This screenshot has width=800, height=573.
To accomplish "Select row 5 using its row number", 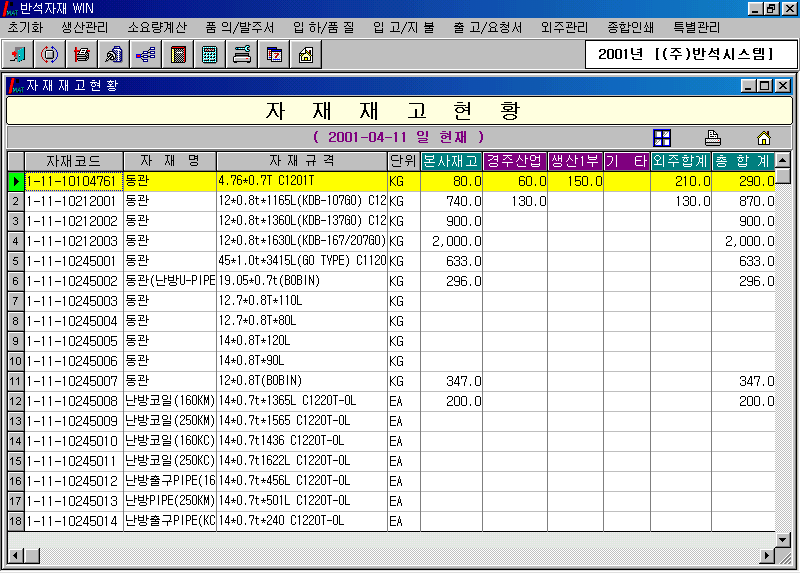I will tap(15, 261).
